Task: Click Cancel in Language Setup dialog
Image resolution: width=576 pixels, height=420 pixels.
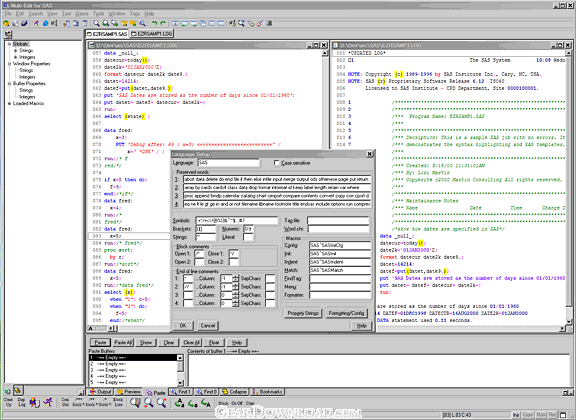Action: (208, 326)
